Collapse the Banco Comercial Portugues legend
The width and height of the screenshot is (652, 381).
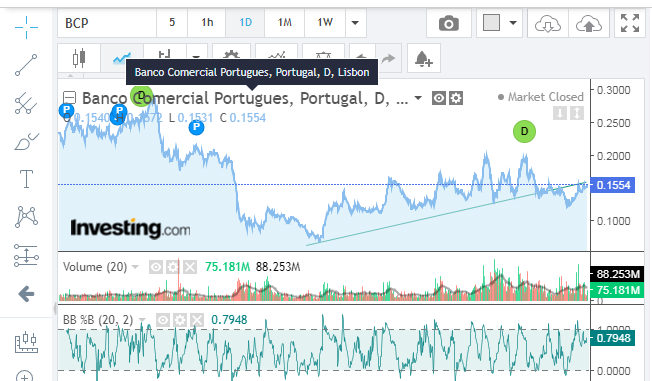pyautogui.click(x=69, y=98)
